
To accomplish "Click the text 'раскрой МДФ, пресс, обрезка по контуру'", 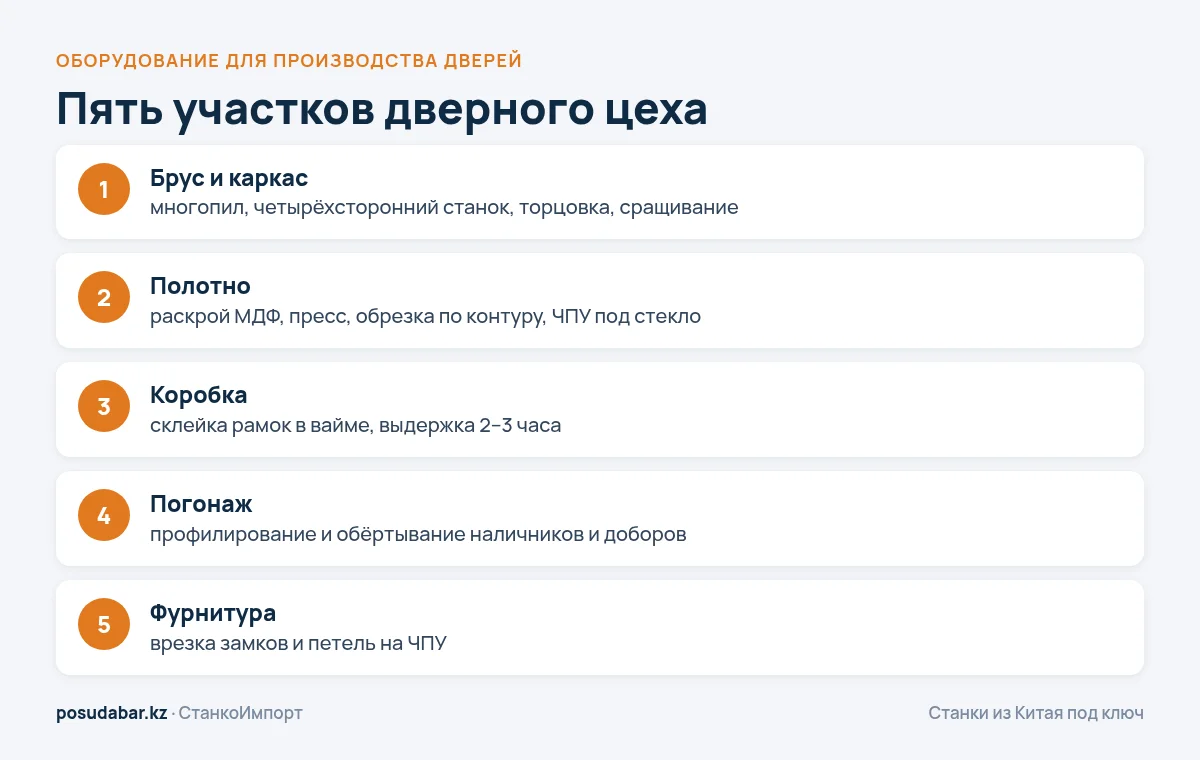I will coord(348,317).
